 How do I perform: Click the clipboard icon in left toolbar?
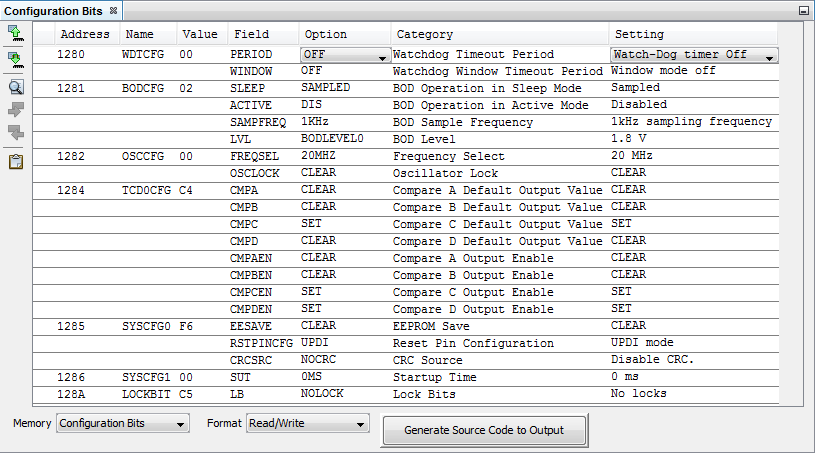point(15,161)
